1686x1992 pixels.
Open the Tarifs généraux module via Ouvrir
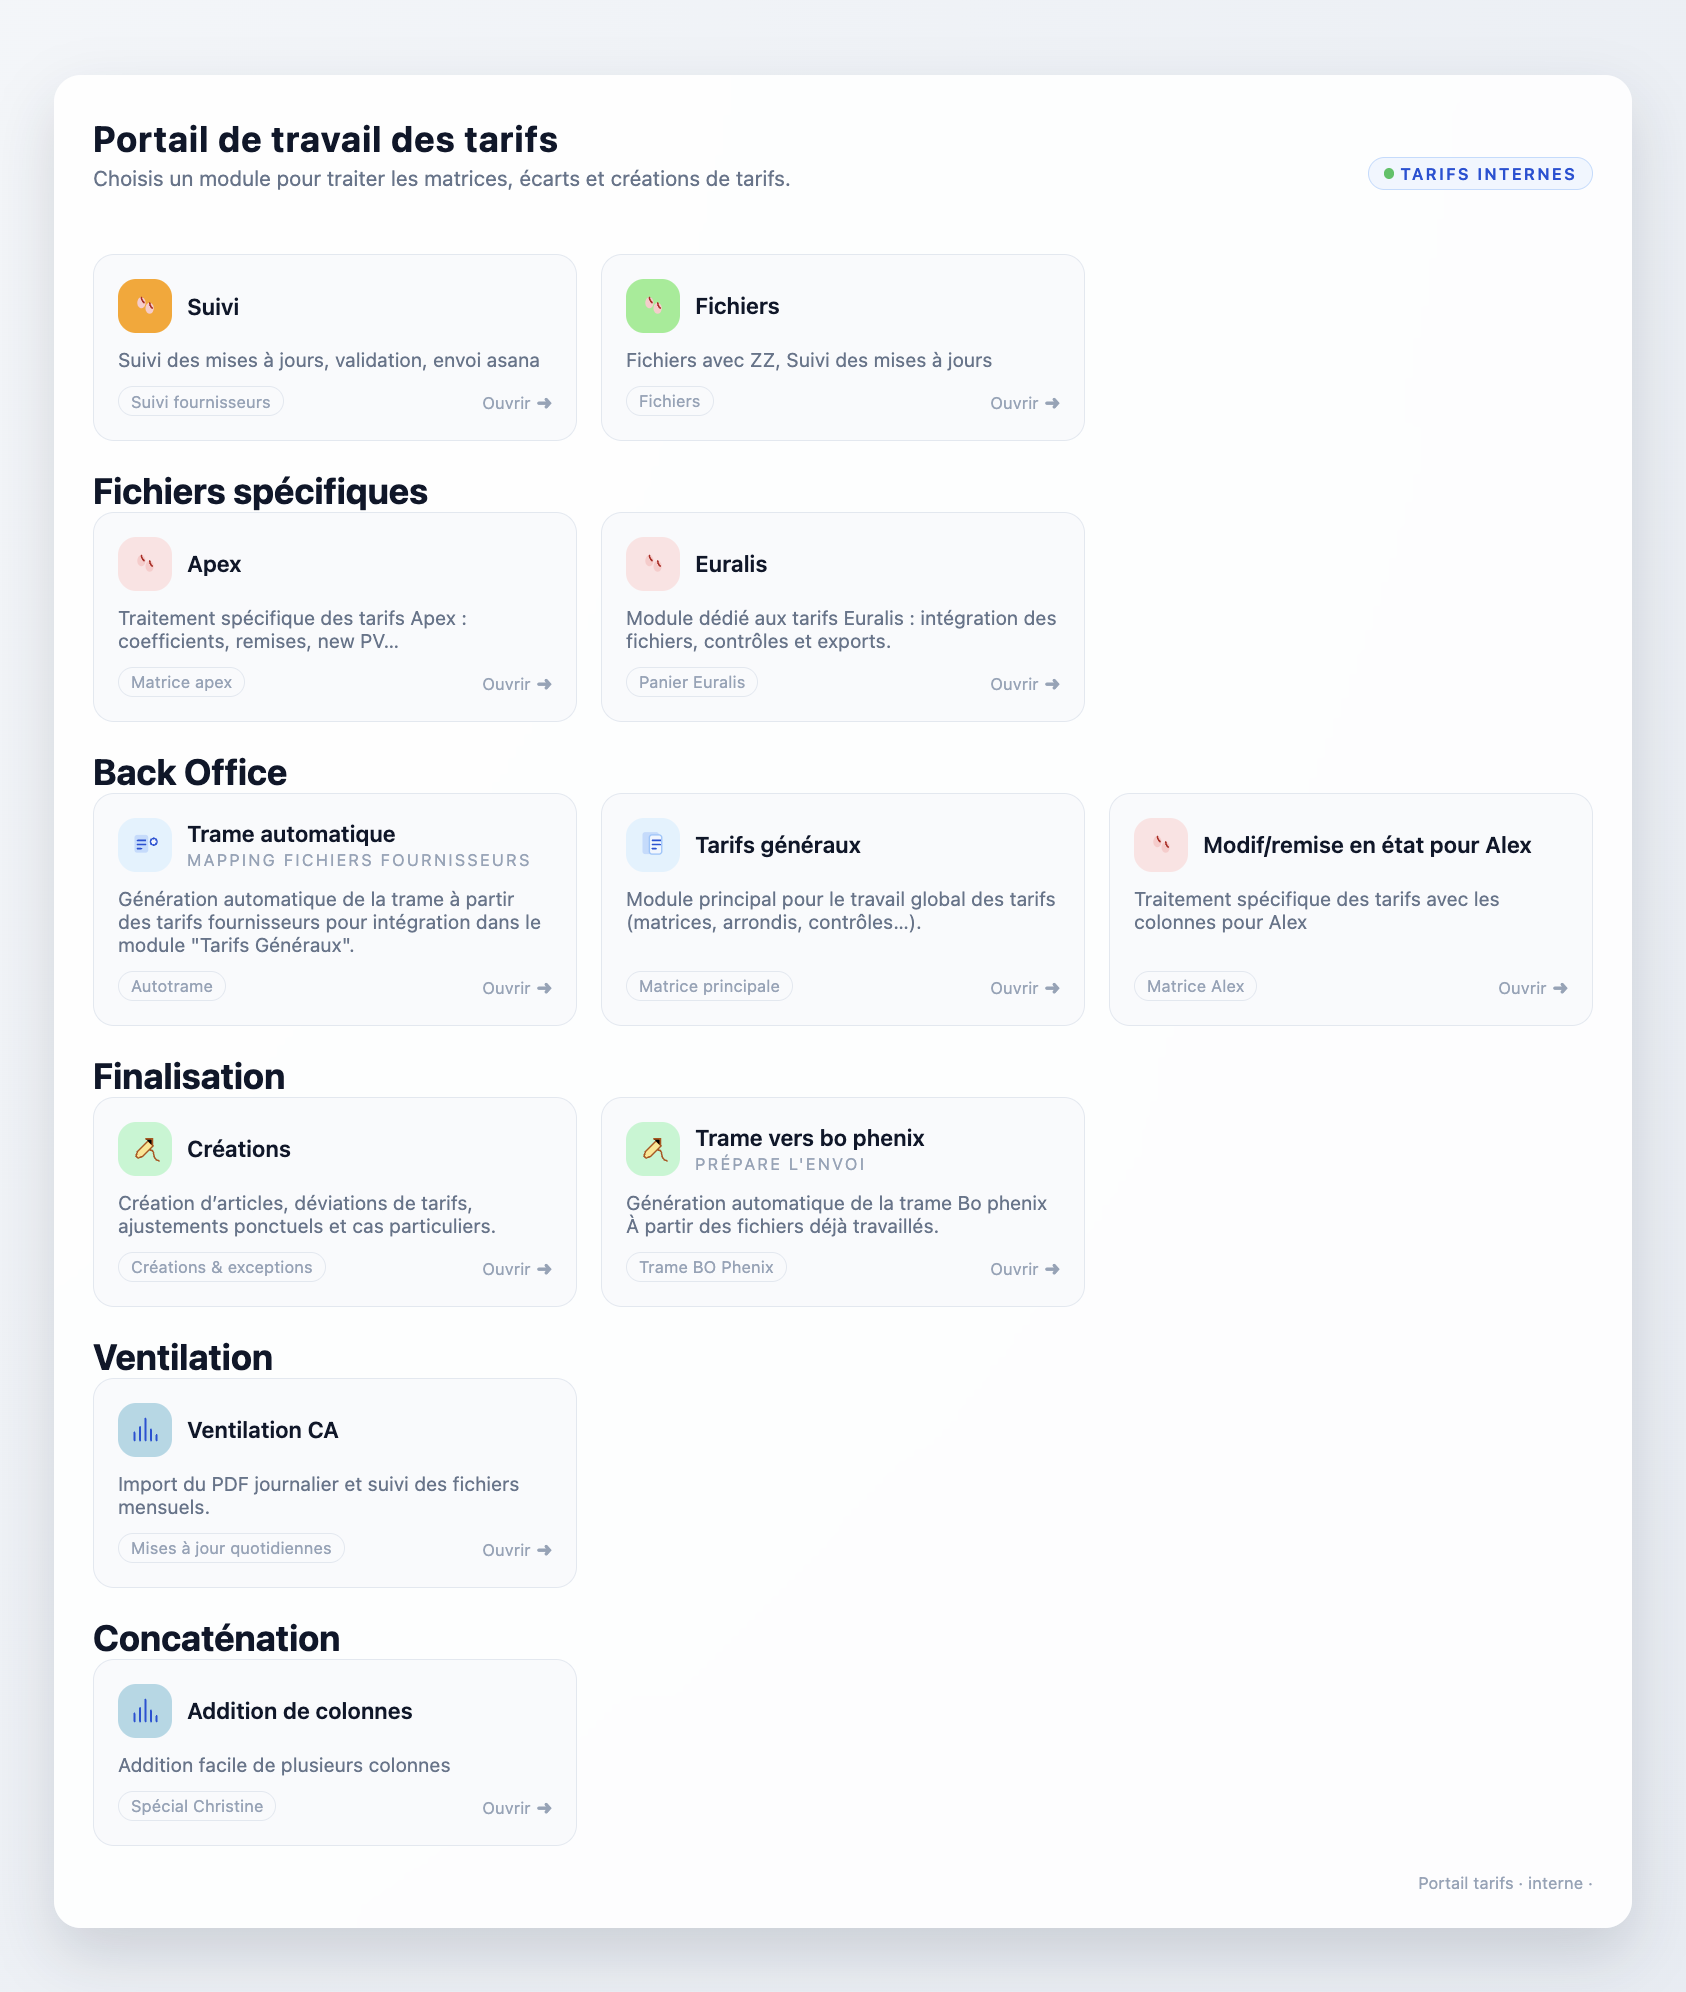click(x=1024, y=988)
